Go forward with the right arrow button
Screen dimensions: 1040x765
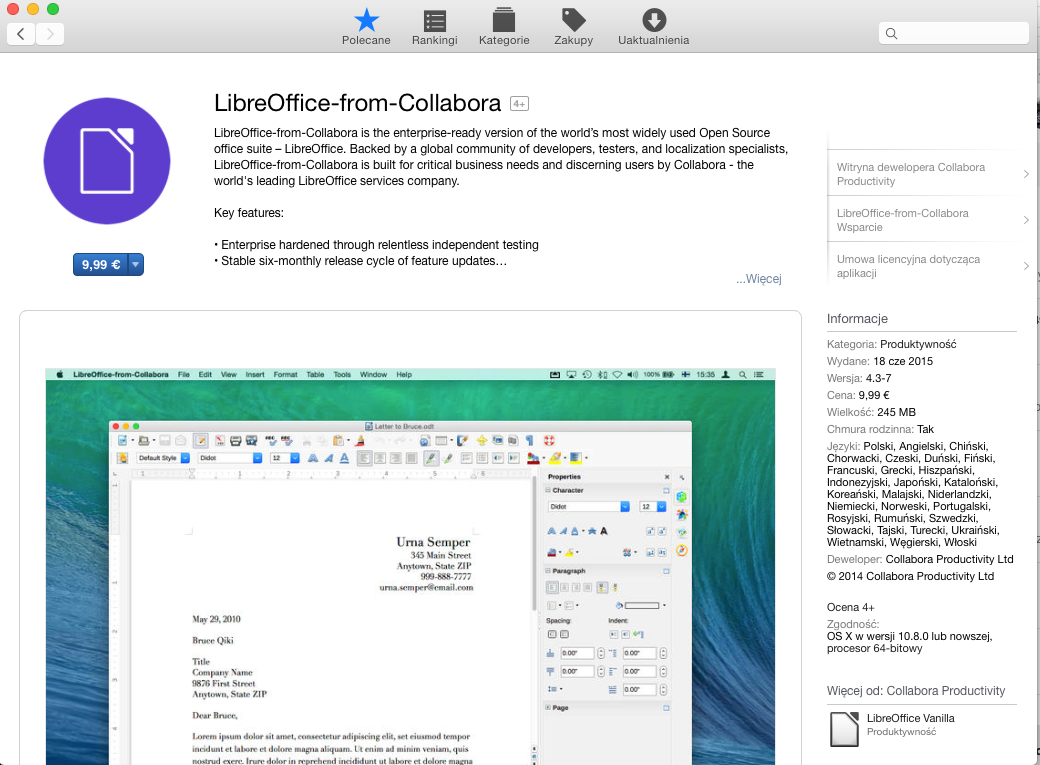click(x=50, y=34)
